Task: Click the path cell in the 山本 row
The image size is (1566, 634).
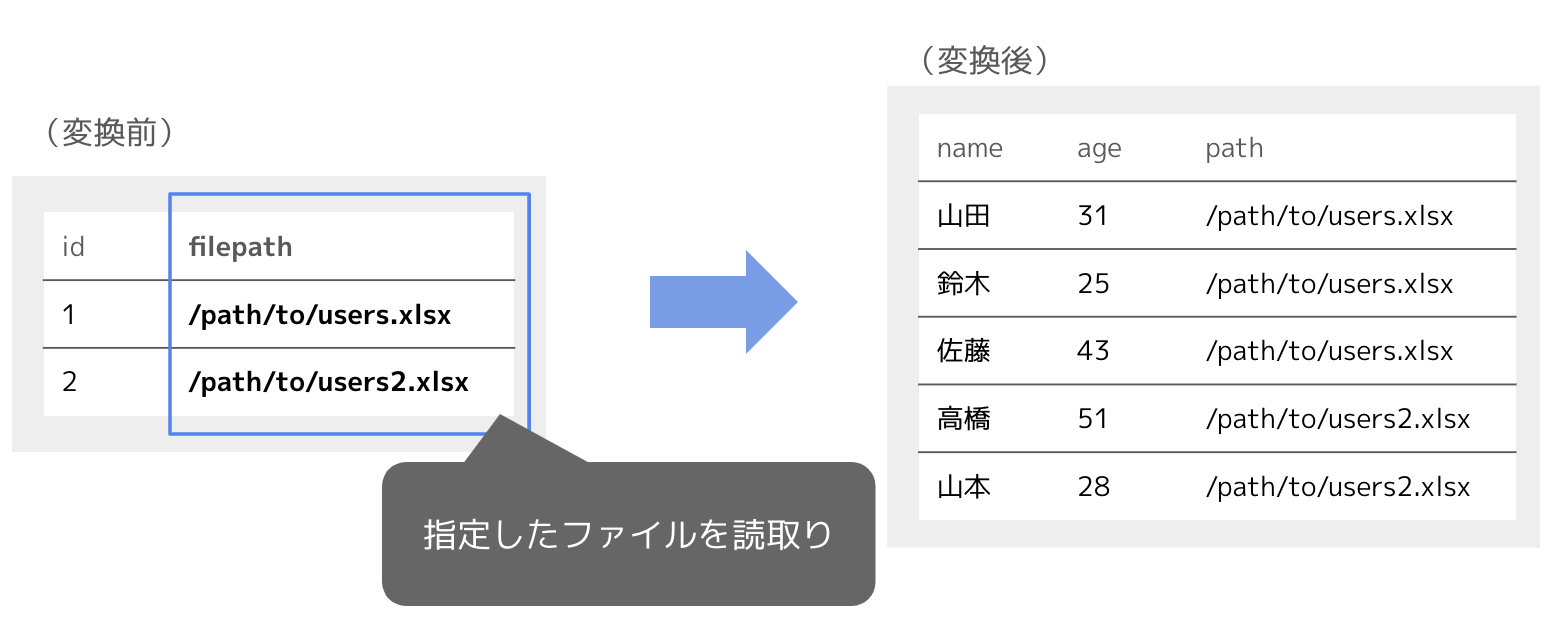Action: click(x=1337, y=487)
